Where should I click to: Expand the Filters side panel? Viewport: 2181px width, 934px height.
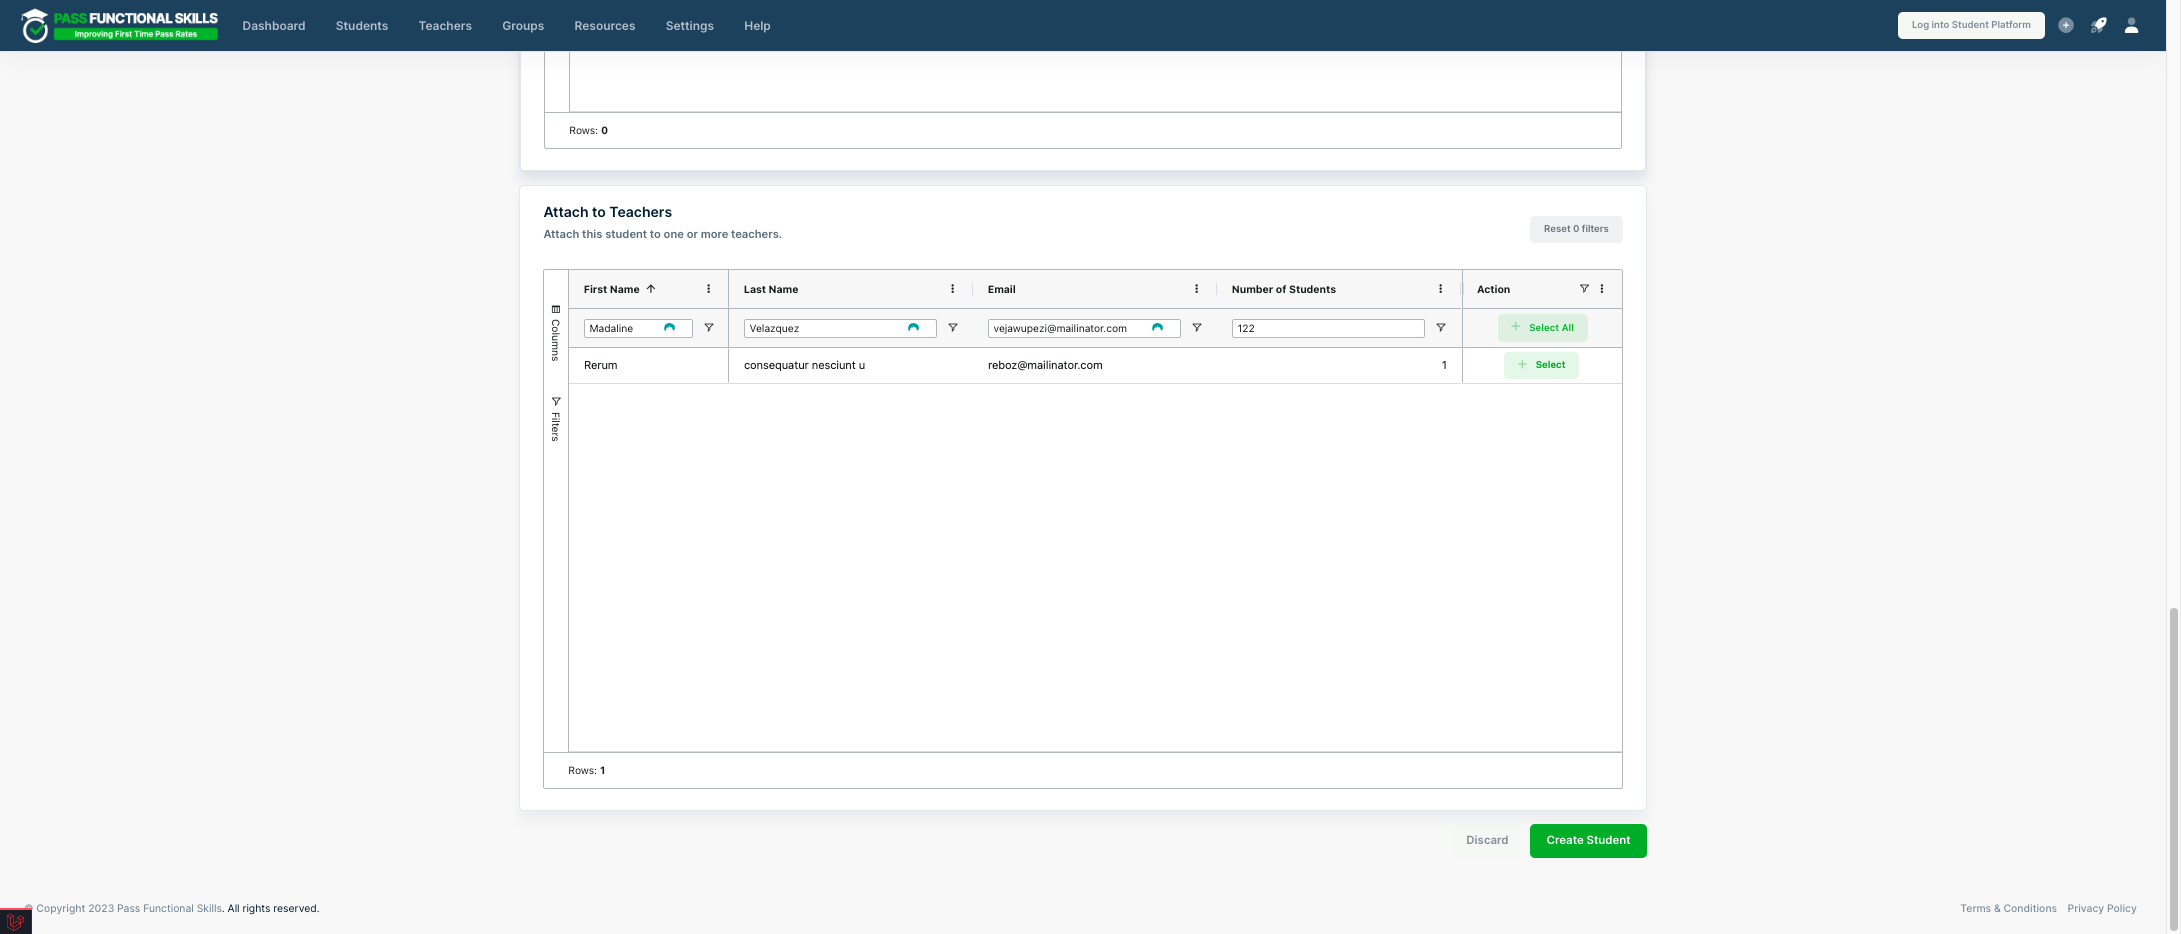click(x=556, y=420)
